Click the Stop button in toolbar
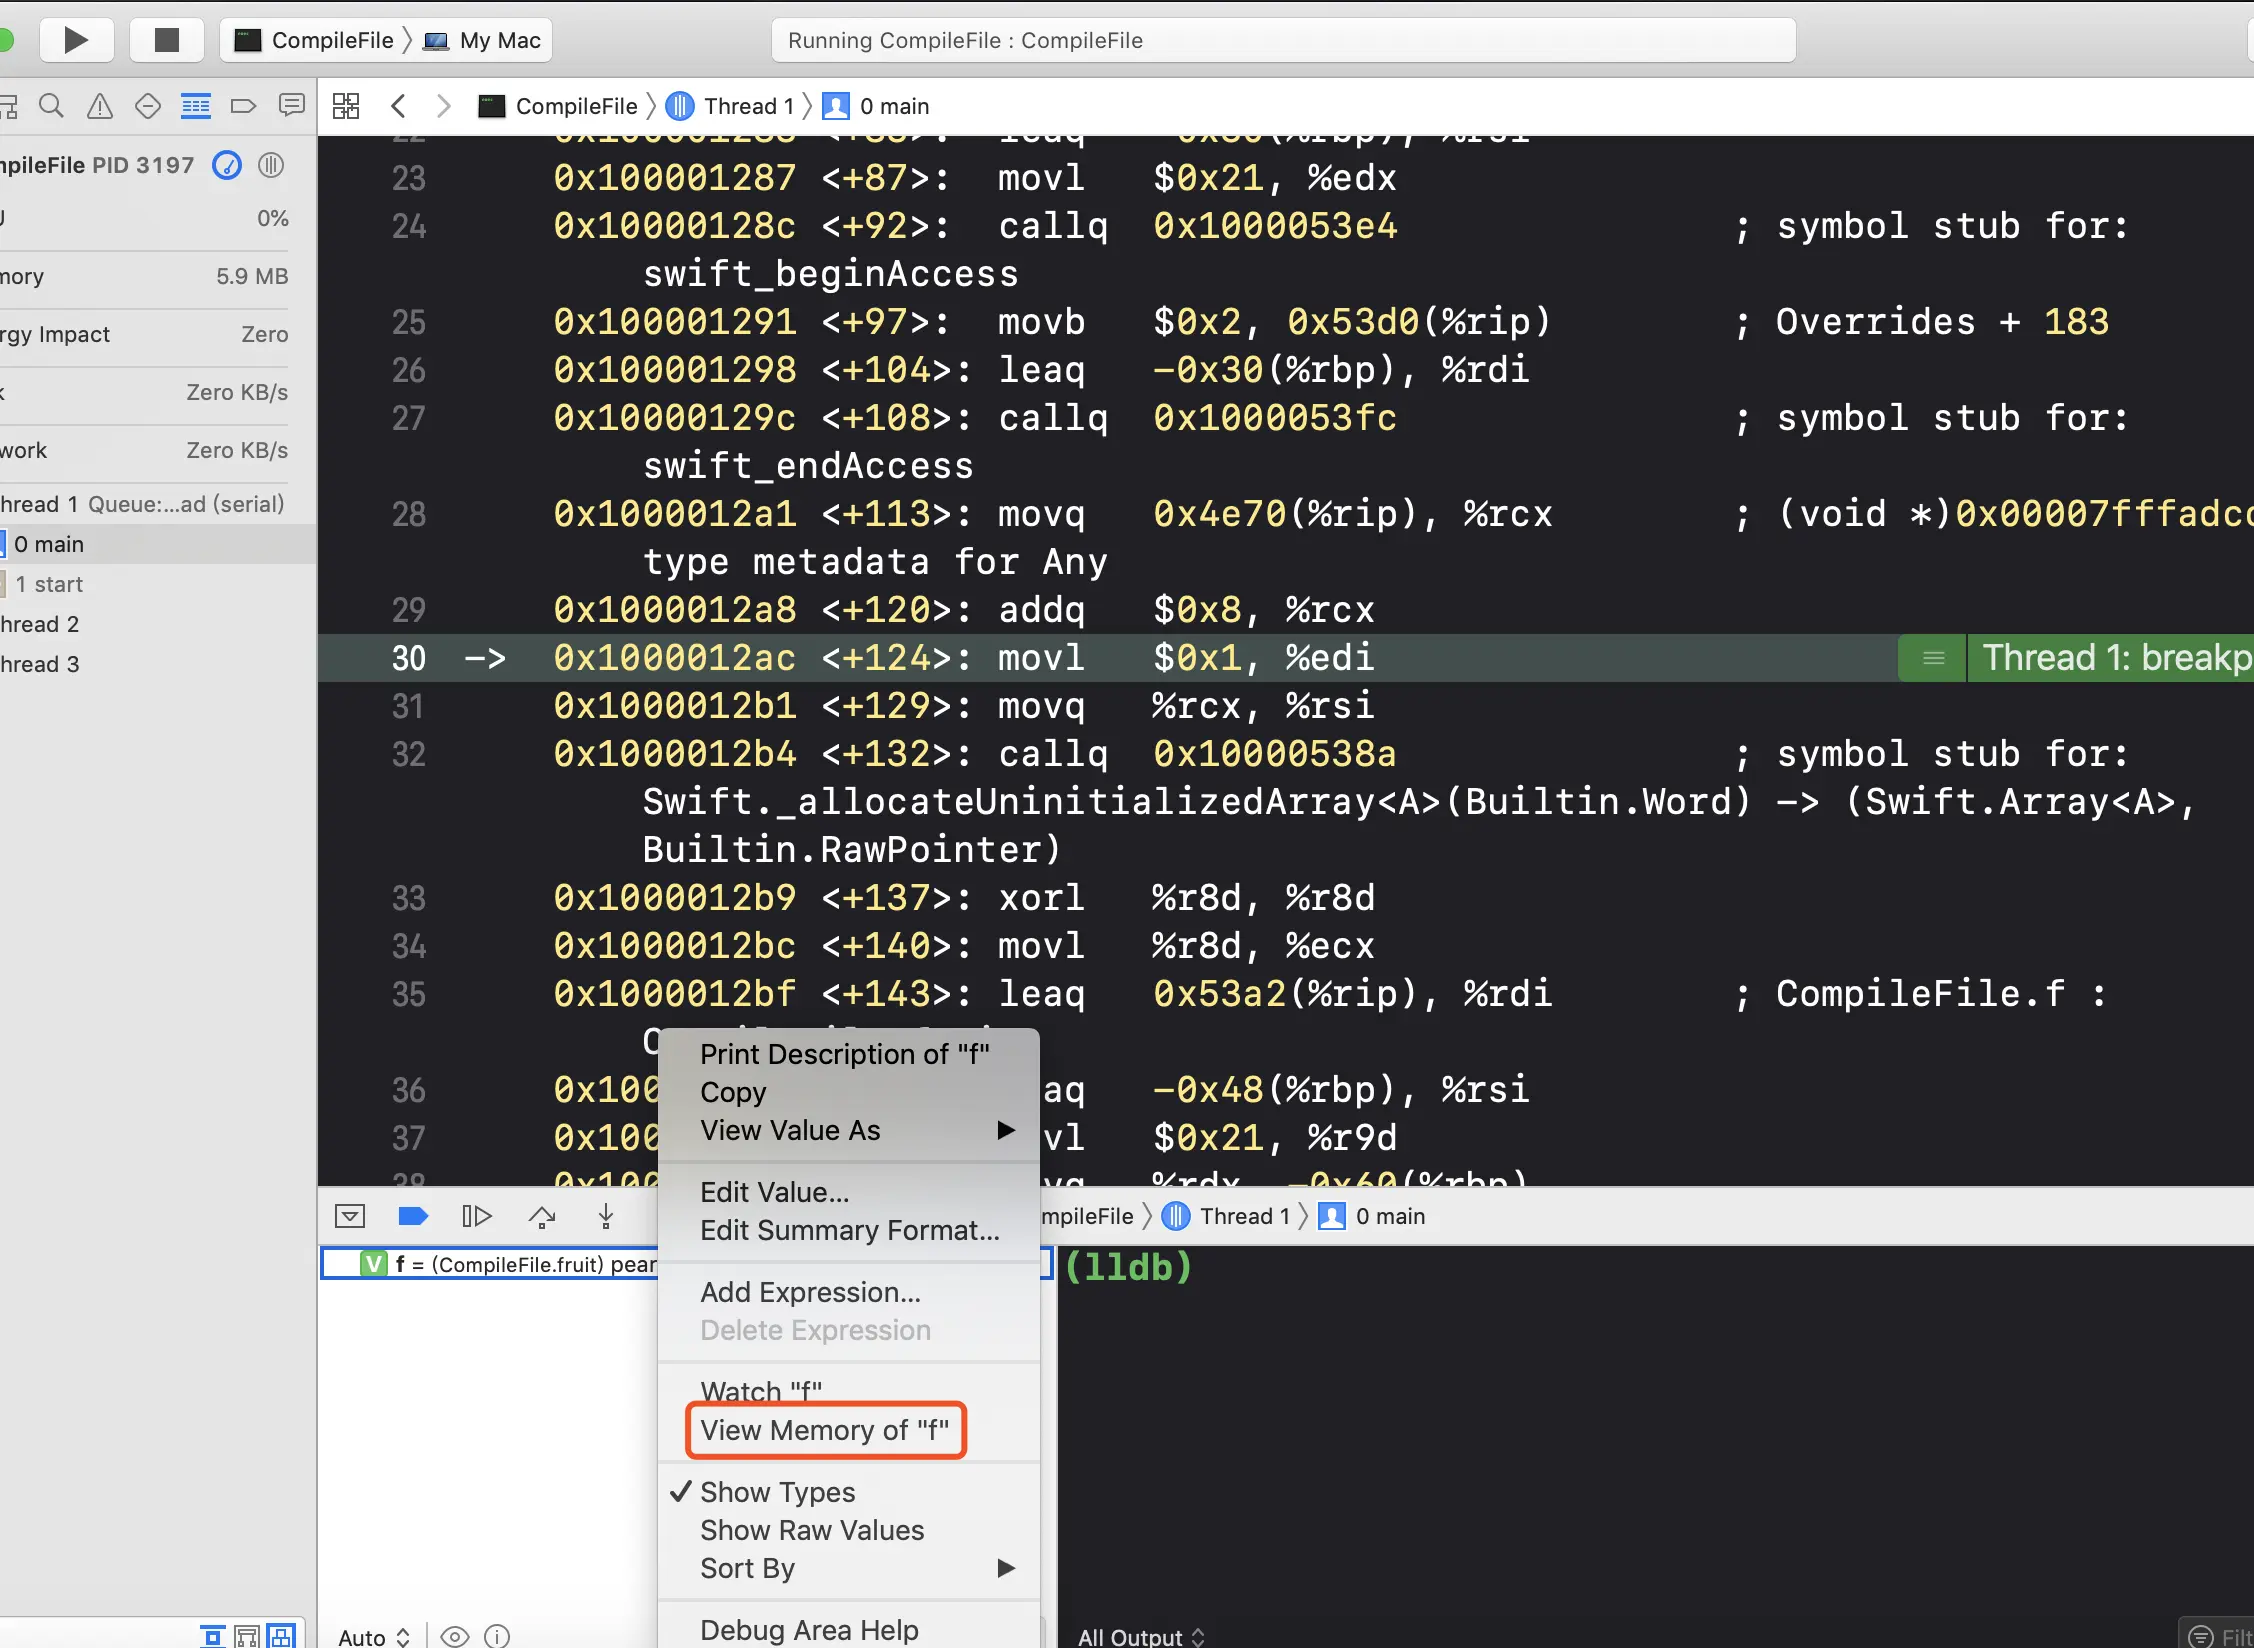Image resolution: width=2254 pixels, height=1648 pixels. [166, 40]
